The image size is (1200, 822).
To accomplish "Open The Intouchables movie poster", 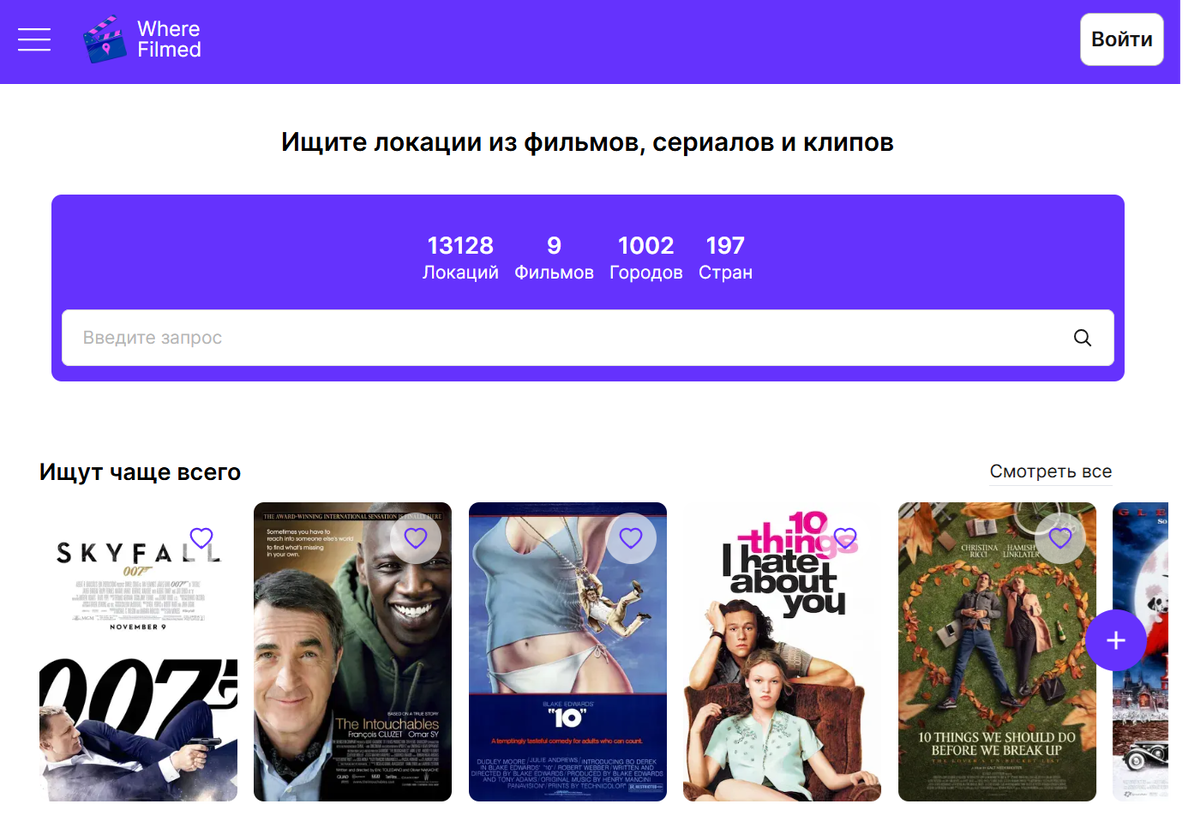I will [x=353, y=651].
